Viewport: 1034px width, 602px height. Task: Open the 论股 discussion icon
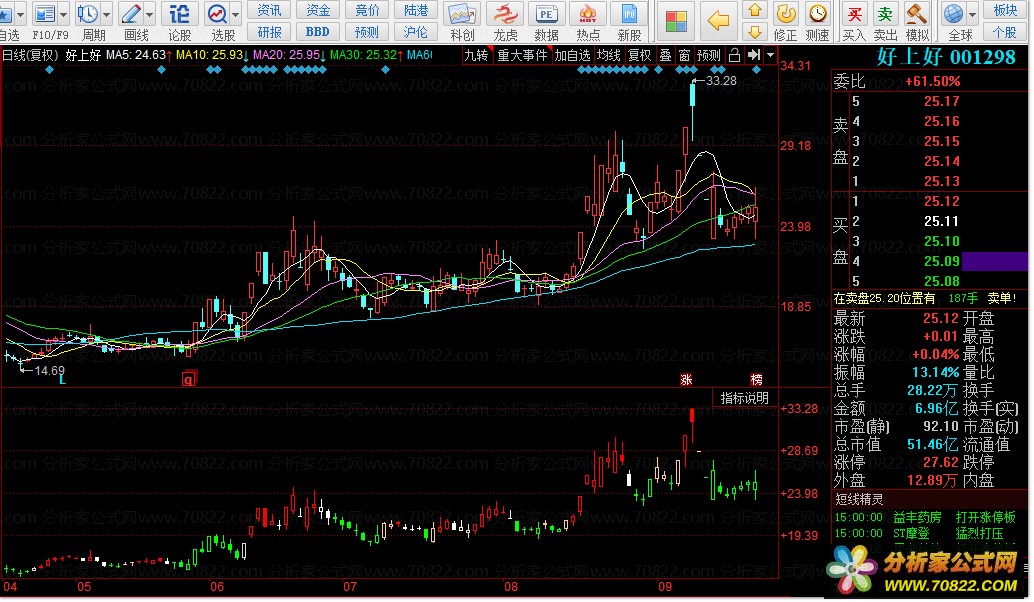click(x=179, y=14)
